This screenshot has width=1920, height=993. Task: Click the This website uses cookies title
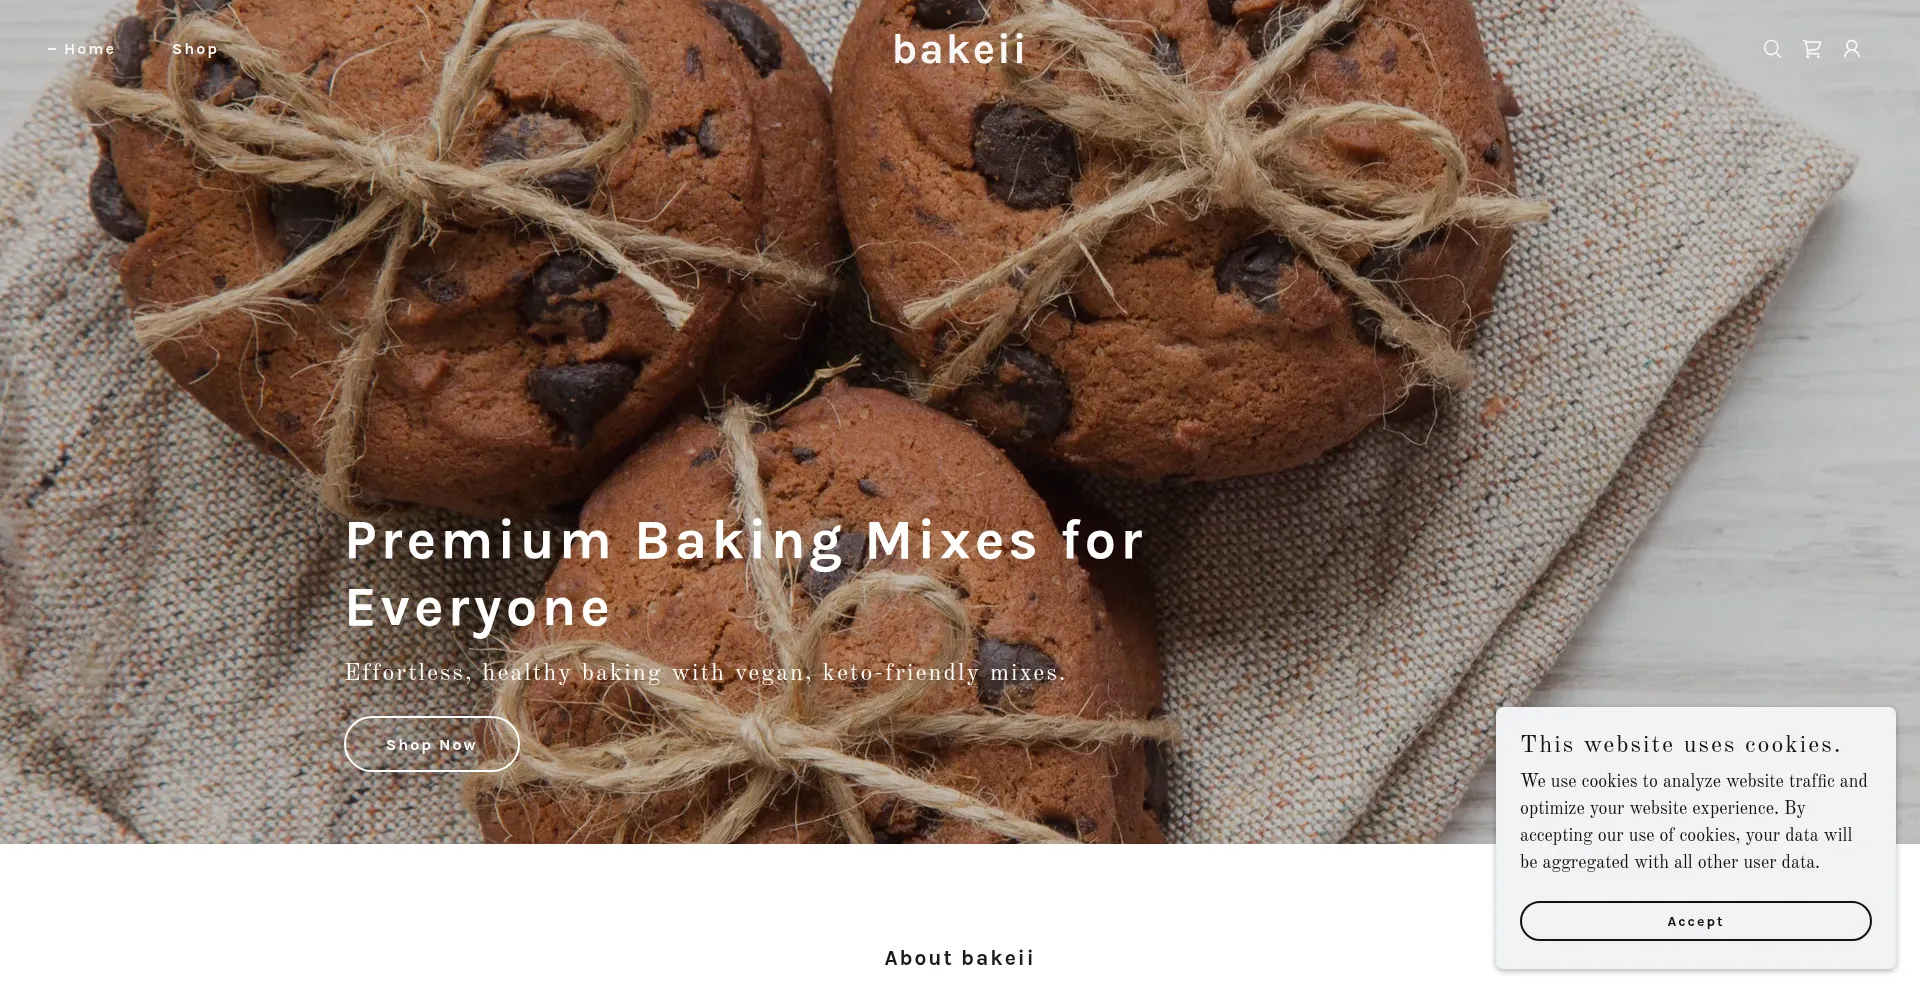click(1681, 745)
